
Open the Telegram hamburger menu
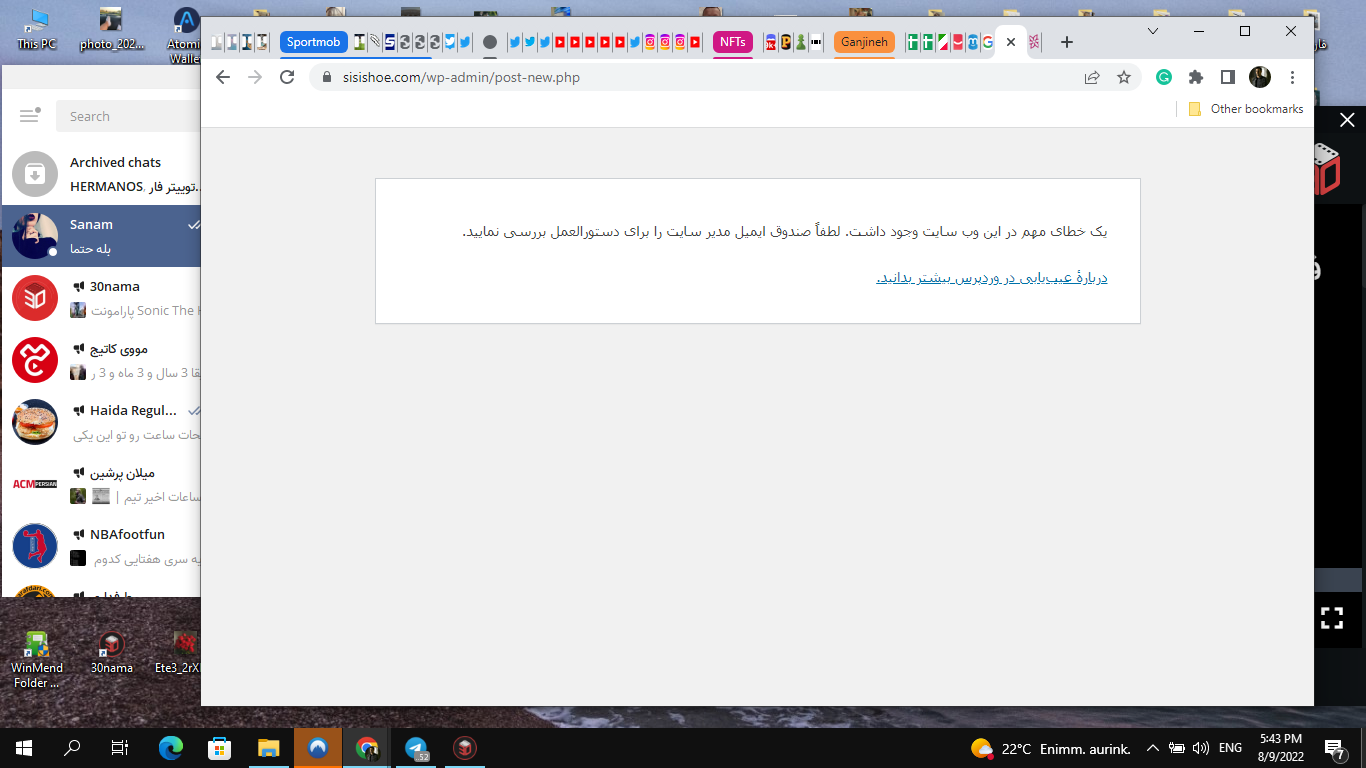30,116
